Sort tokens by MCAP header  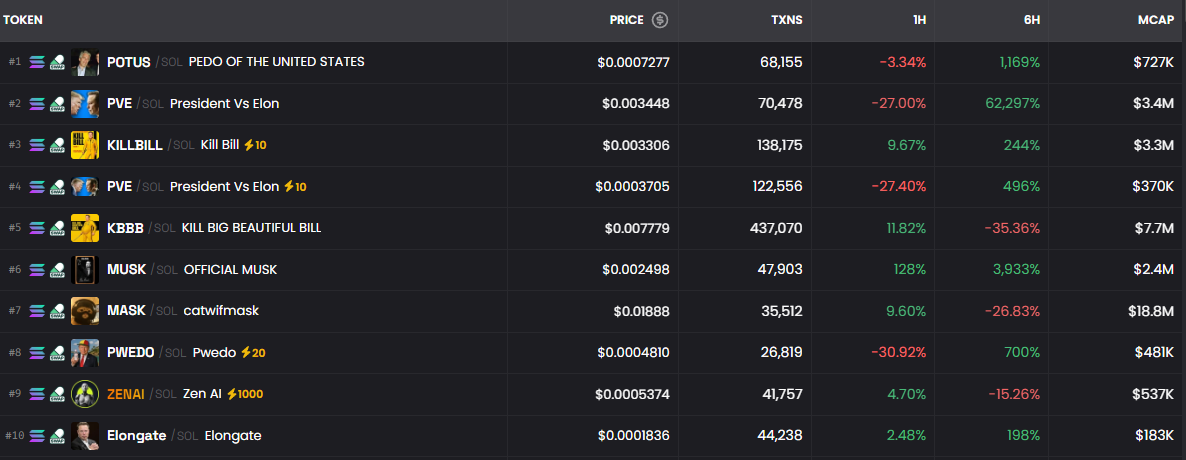pyautogui.click(x=1155, y=20)
